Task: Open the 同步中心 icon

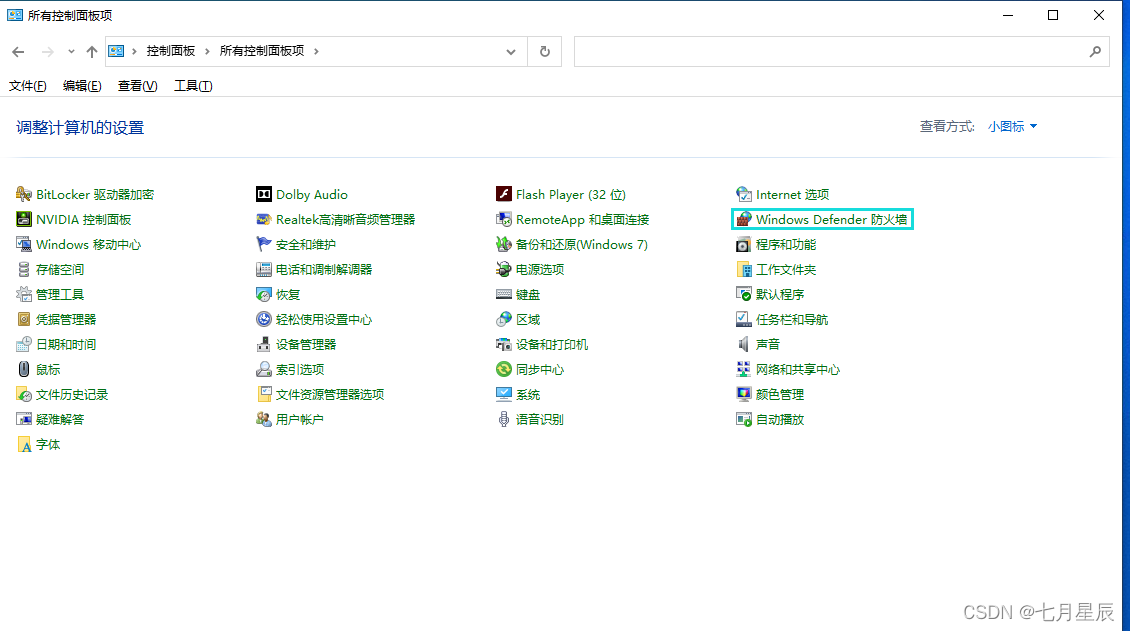Action: click(504, 369)
